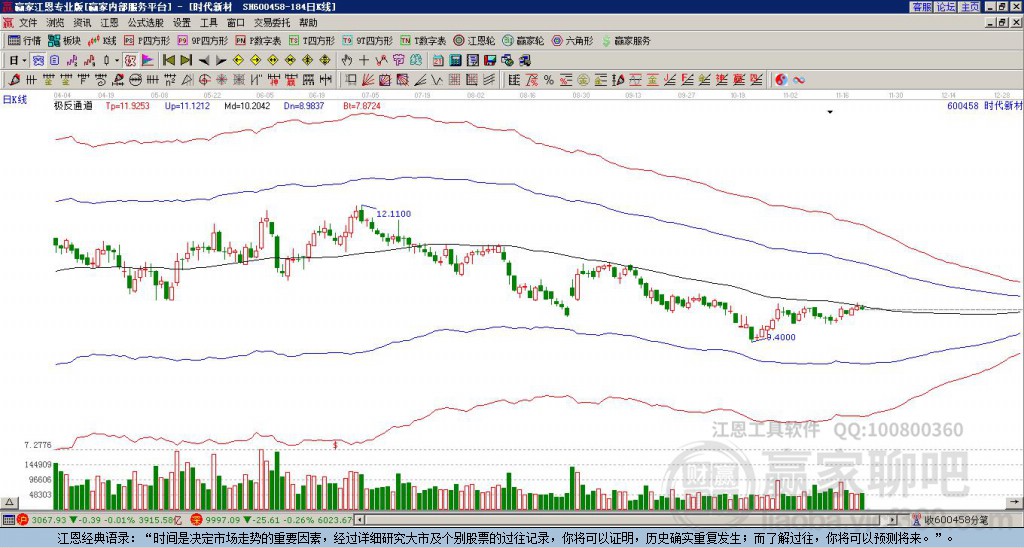Expand the candlestick chart-type dropdown arrow

click(x=117, y=61)
